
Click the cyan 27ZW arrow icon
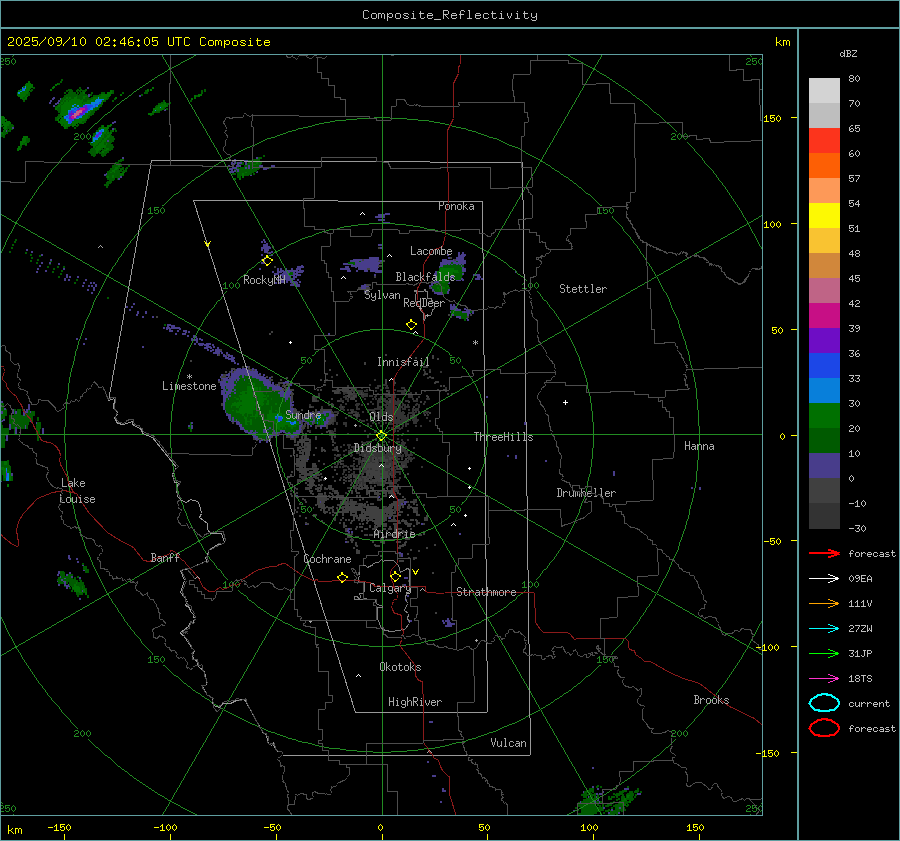(x=824, y=629)
